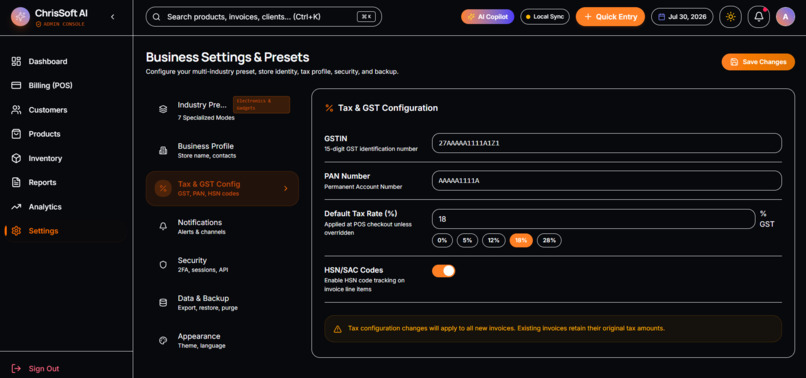Edit the GSTIN field
The height and width of the screenshot is (378, 806).
click(x=607, y=143)
